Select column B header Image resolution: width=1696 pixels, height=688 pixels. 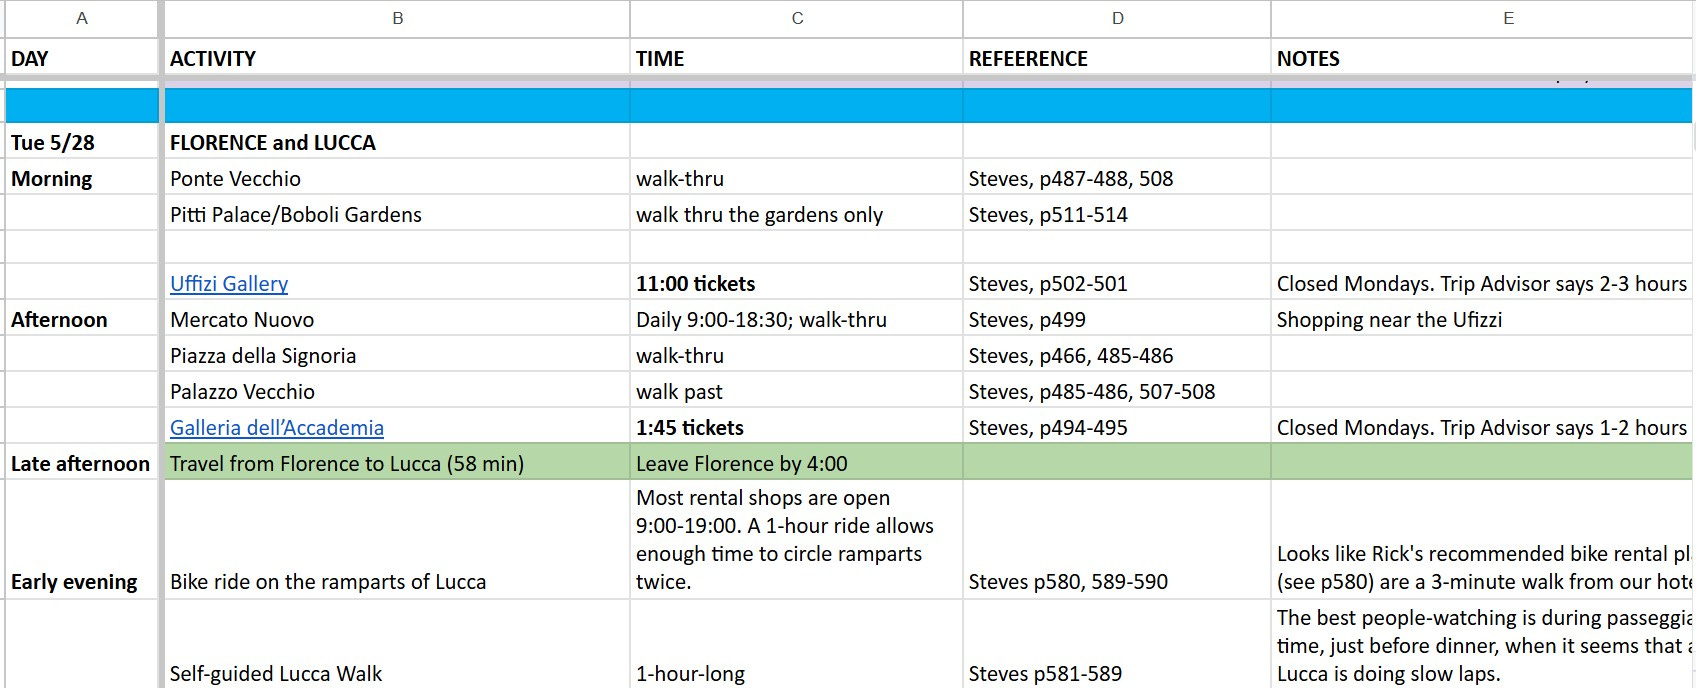tap(397, 18)
